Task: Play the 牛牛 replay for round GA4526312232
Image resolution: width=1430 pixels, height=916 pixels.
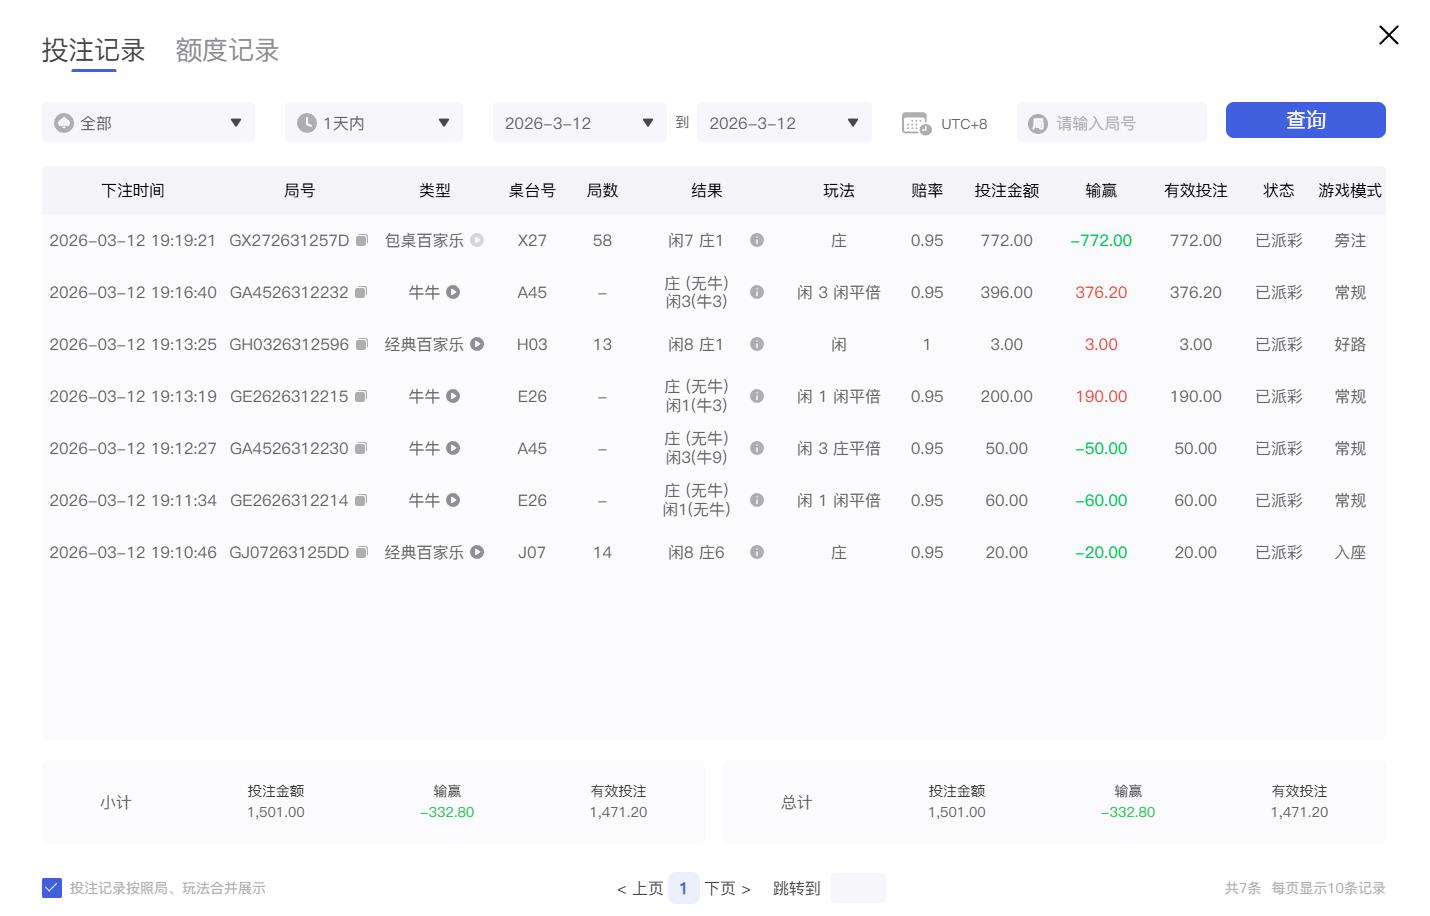Action: tap(454, 292)
